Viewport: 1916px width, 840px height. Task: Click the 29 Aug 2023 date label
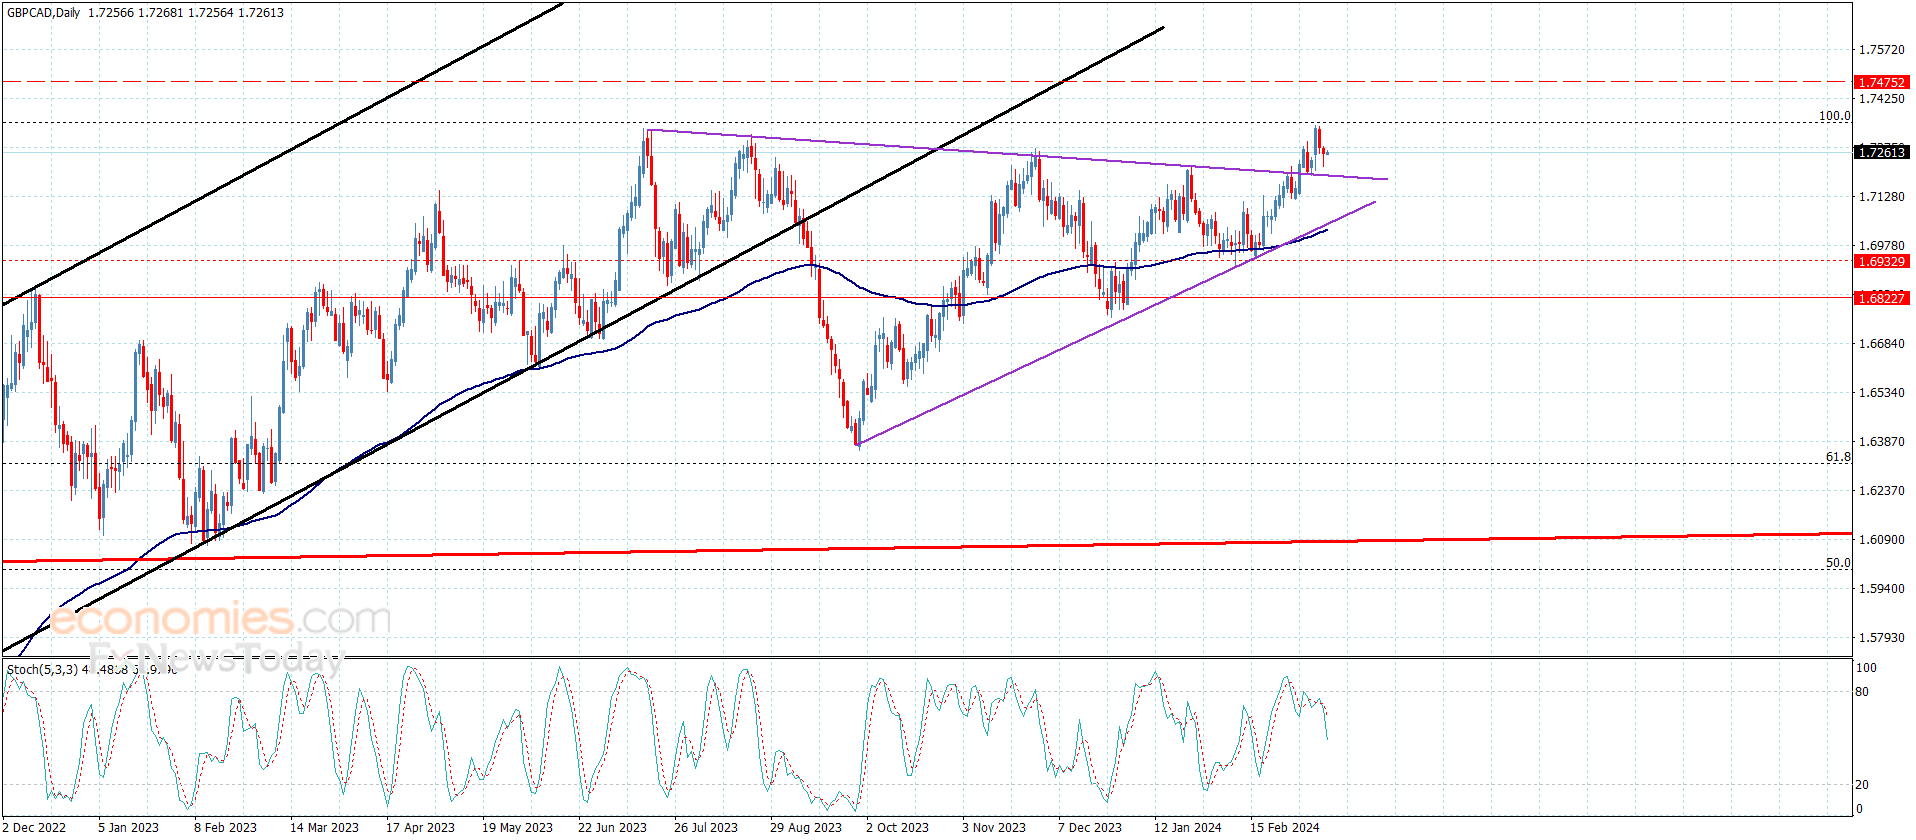tap(806, 827)
